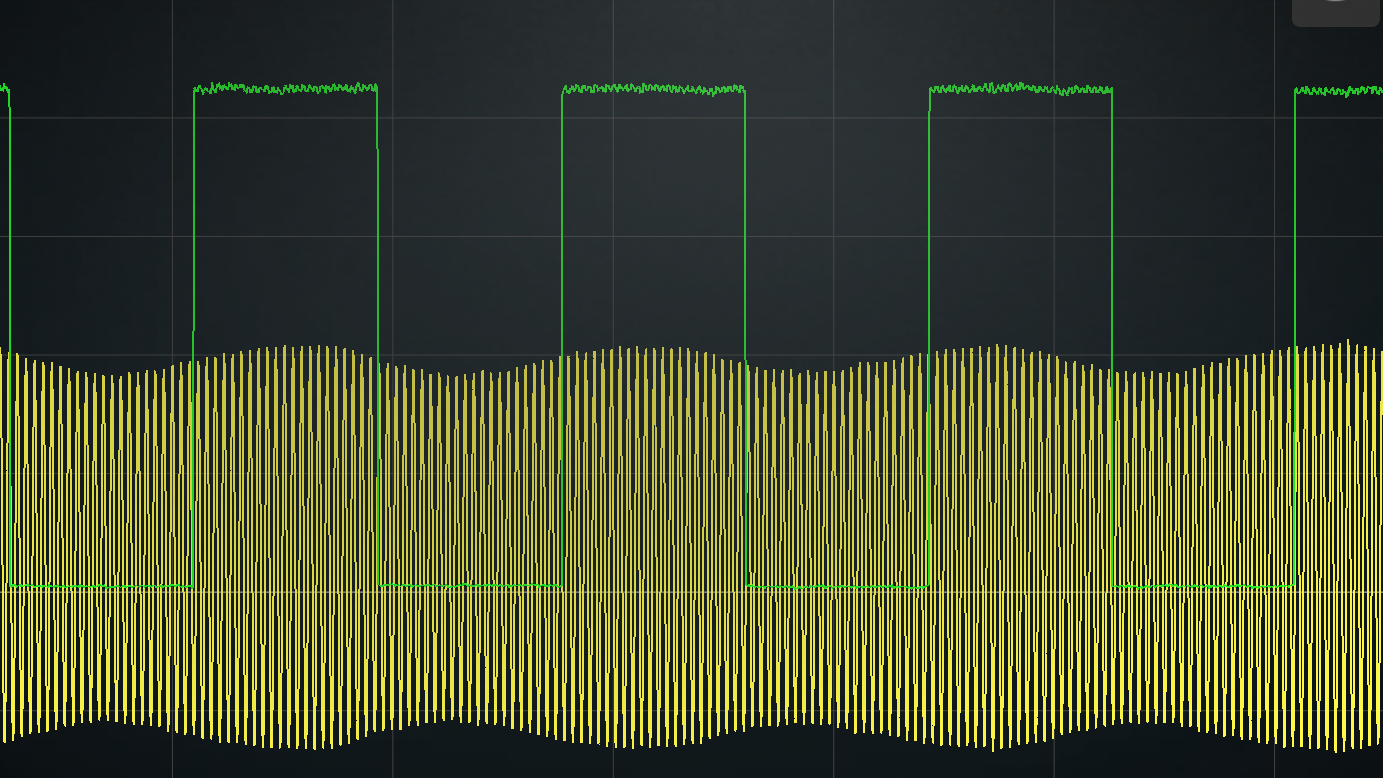Click green low level between second and third pulses

point(838,586)
